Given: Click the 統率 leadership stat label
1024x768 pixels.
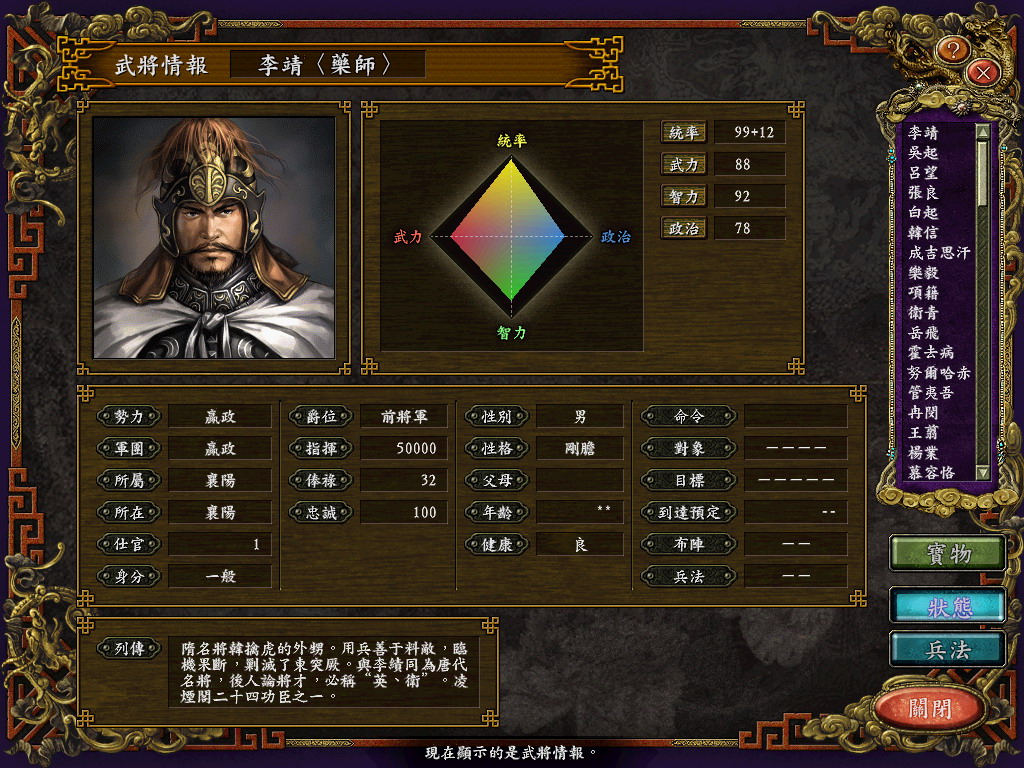Looking at the screenshot, I should pos(683,133).
